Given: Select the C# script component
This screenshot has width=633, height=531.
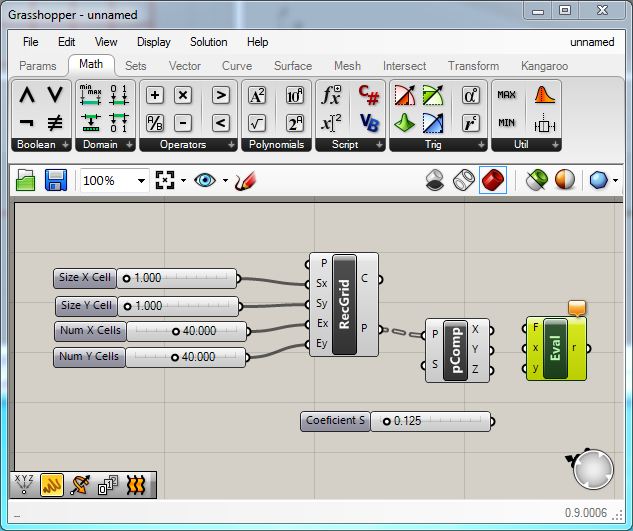Looking at the screenshot, I should (369, 95).
